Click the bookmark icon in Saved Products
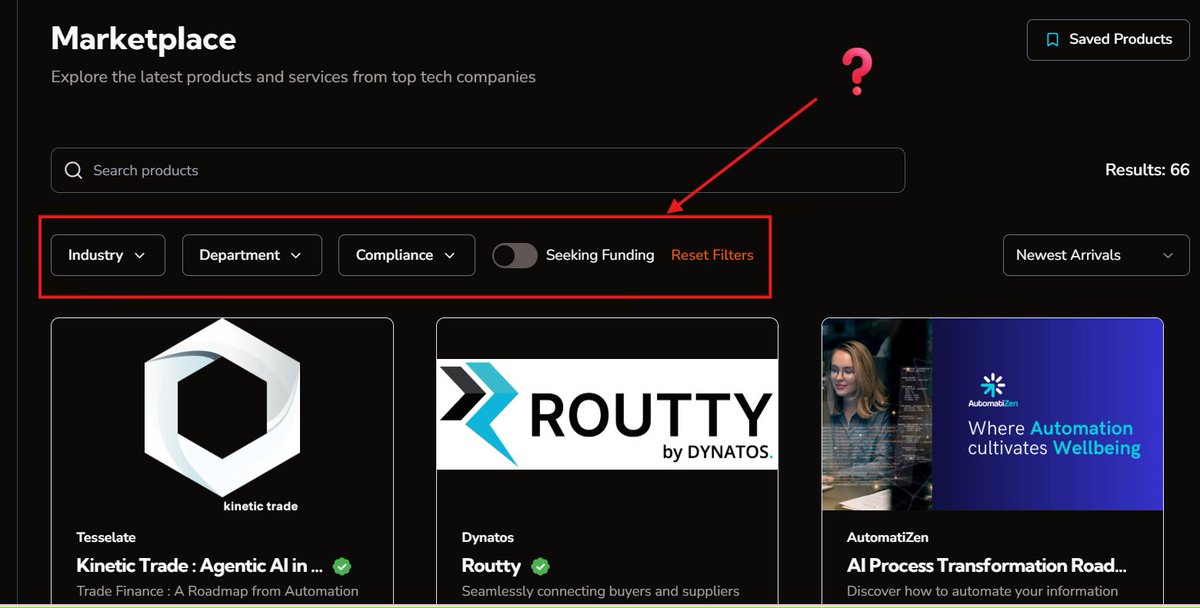 click(1052, 40)
